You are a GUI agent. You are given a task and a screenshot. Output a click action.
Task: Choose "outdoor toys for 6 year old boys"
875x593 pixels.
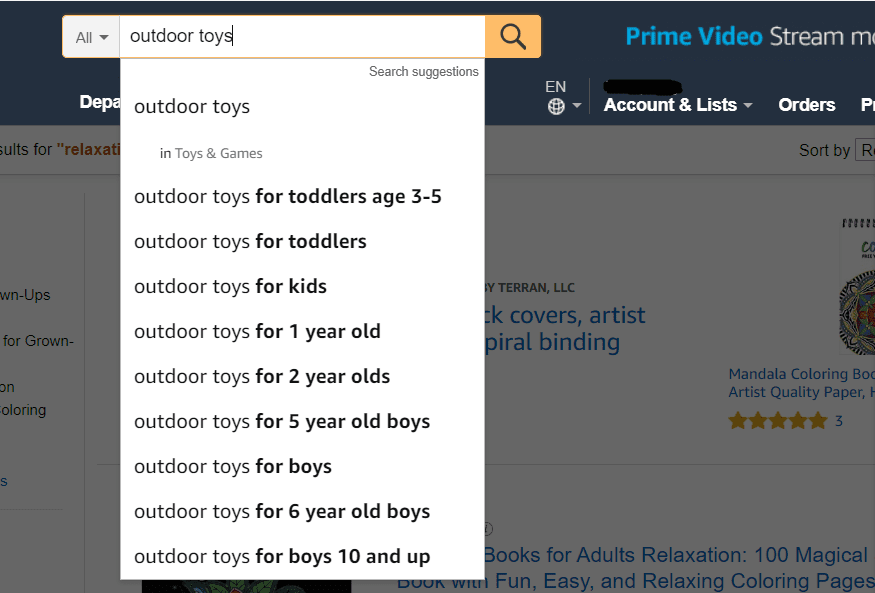[282, 511]
